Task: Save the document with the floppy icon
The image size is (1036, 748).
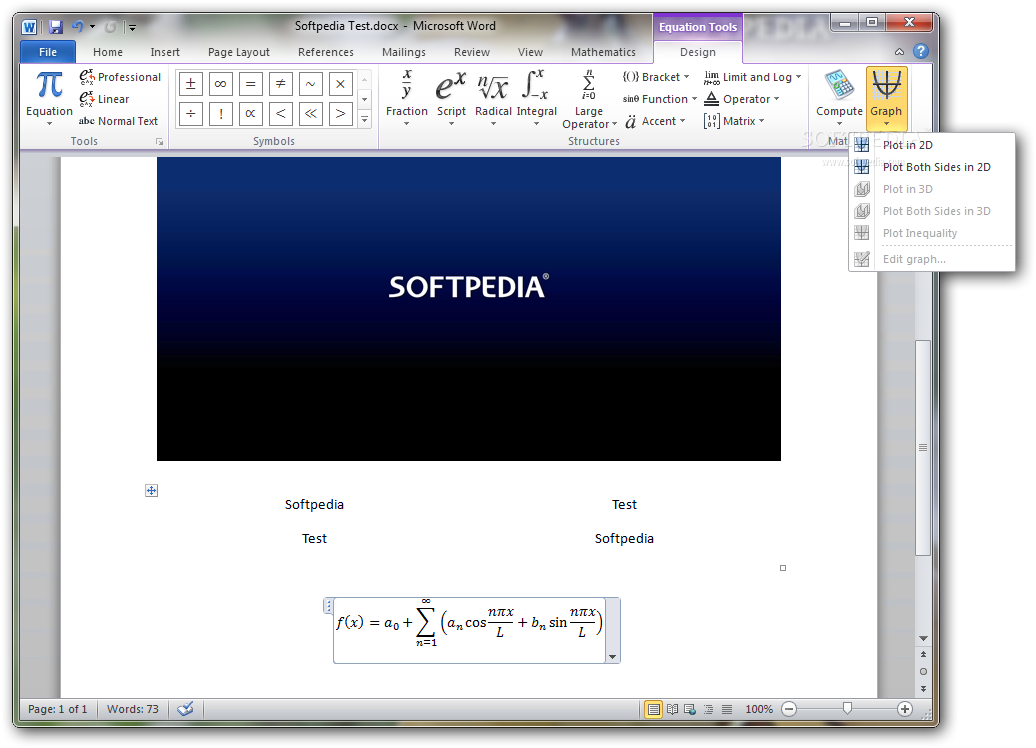Action: point(56,26)
